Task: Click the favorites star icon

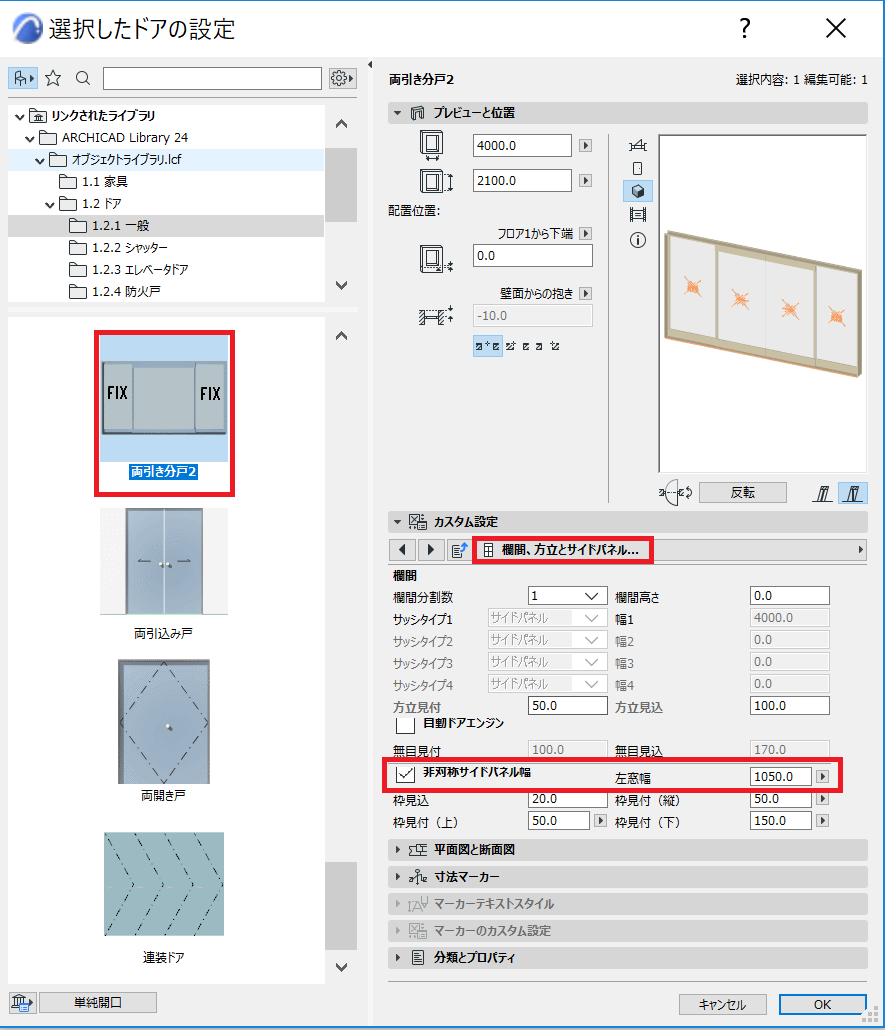Action: [53, 79]
